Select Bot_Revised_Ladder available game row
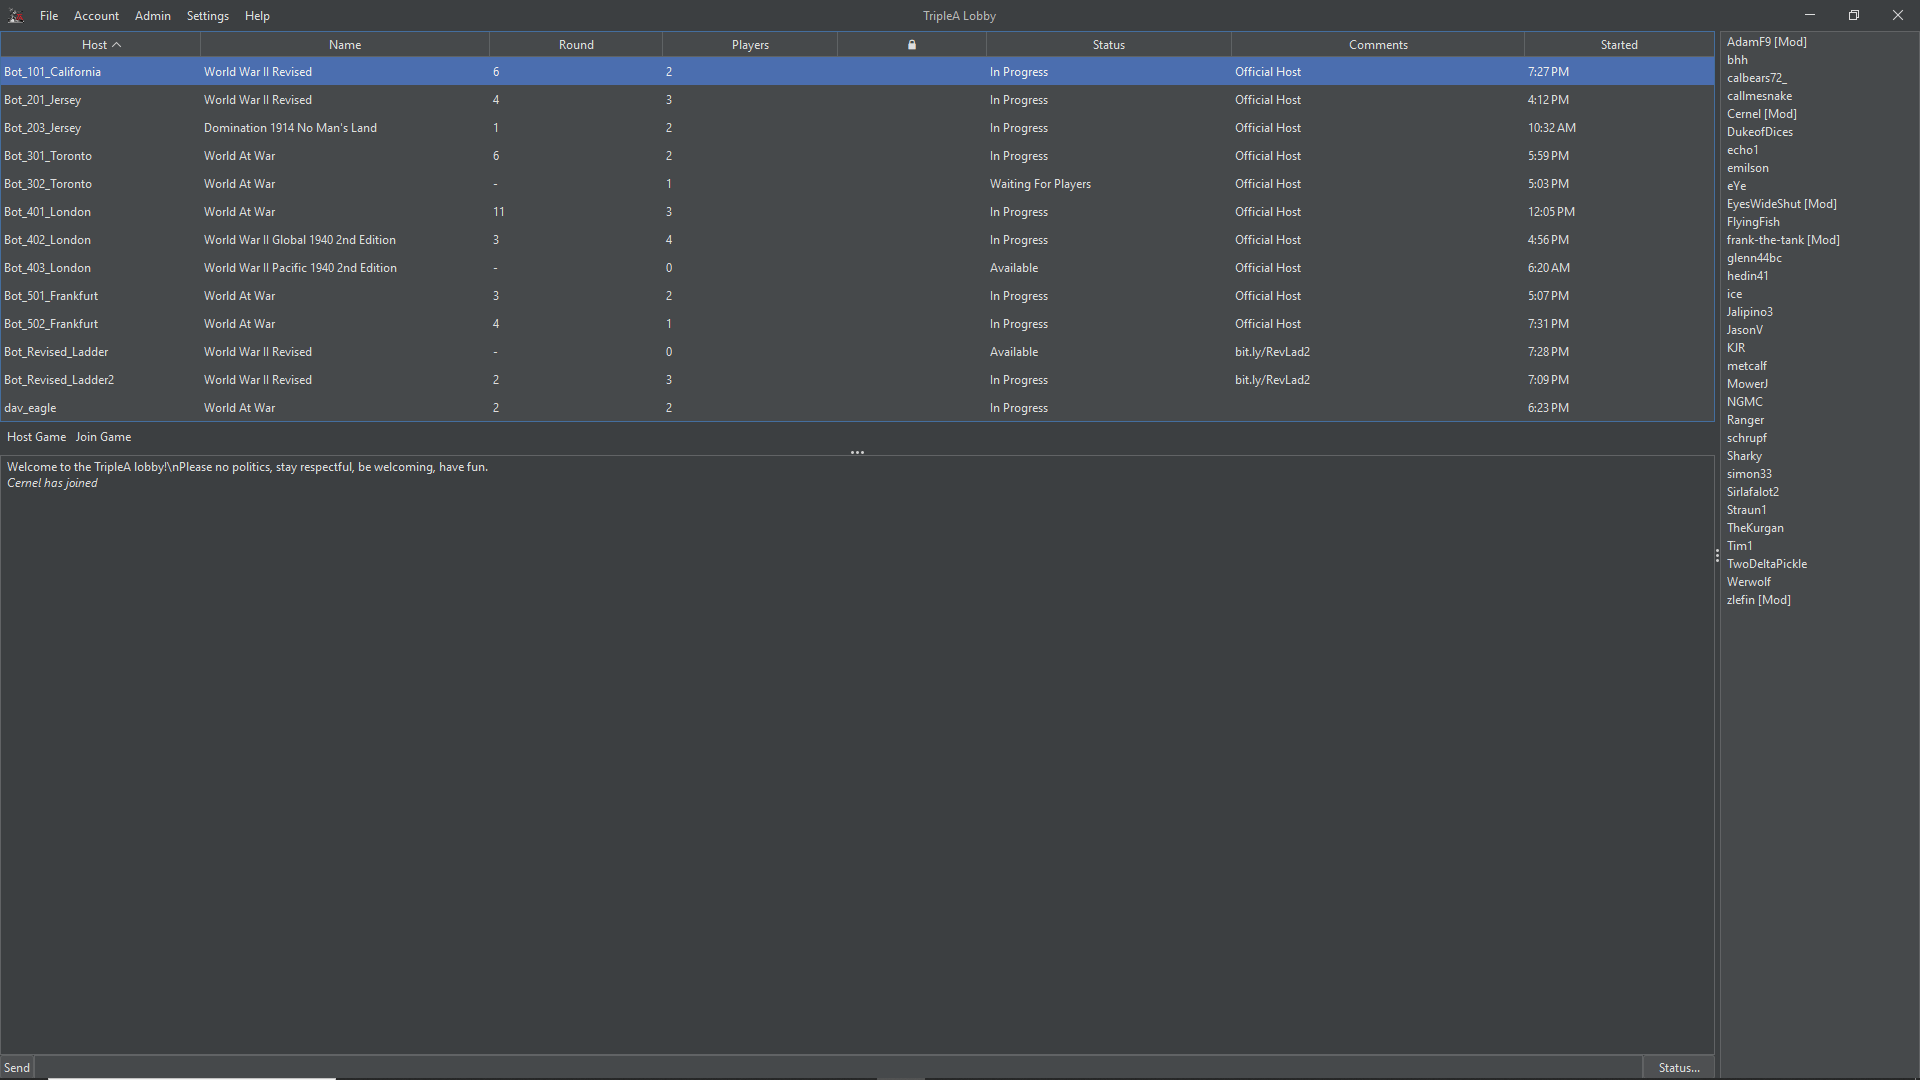Image resolution: width=1920 pixels, height=1080 pixels. tap(857, 352)
